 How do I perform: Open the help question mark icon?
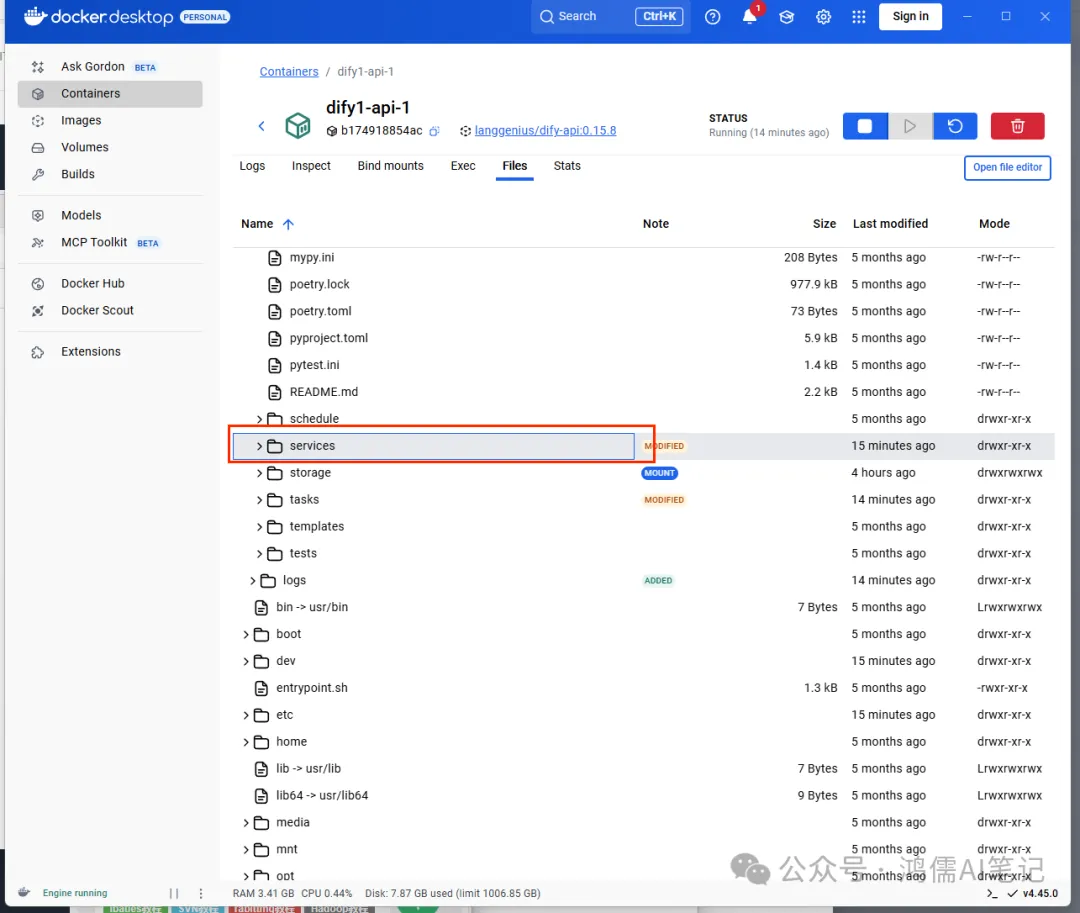(x=712, y=17)
